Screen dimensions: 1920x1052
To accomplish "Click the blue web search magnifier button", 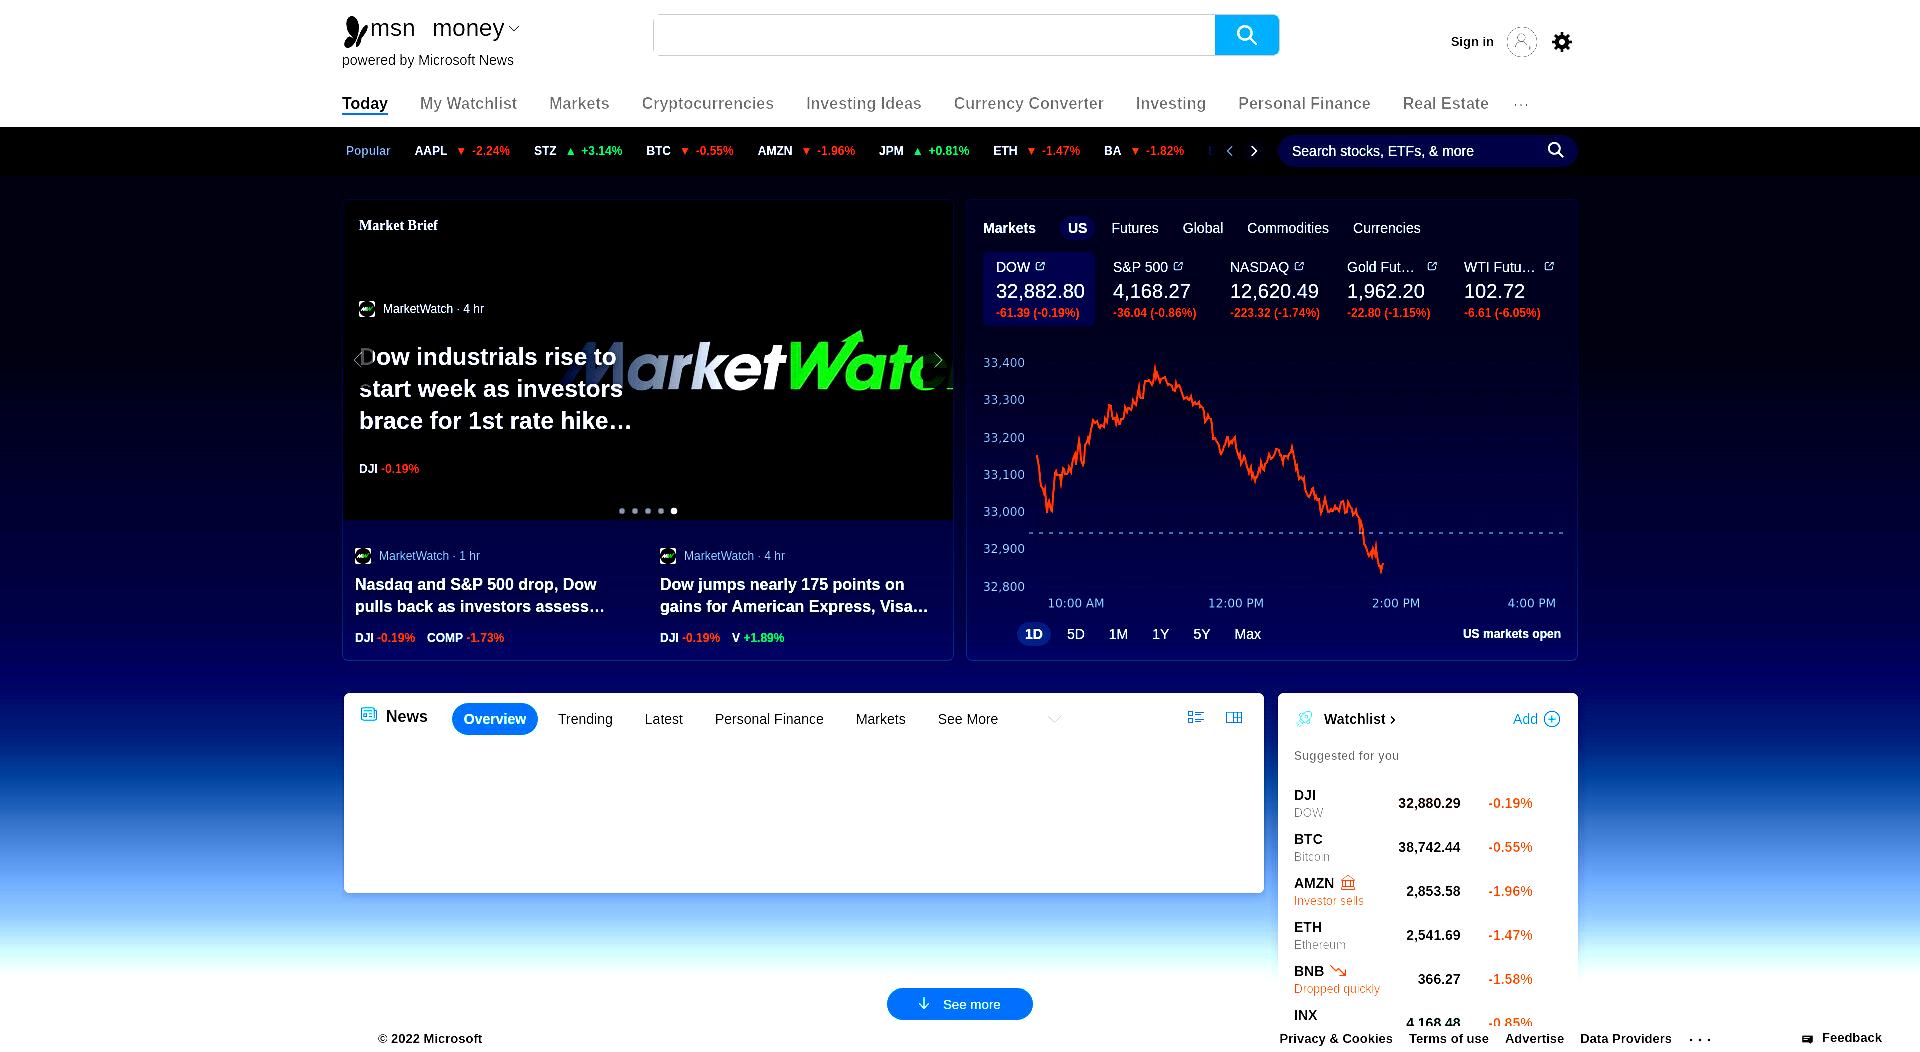I will click(x=1246, y=35).
